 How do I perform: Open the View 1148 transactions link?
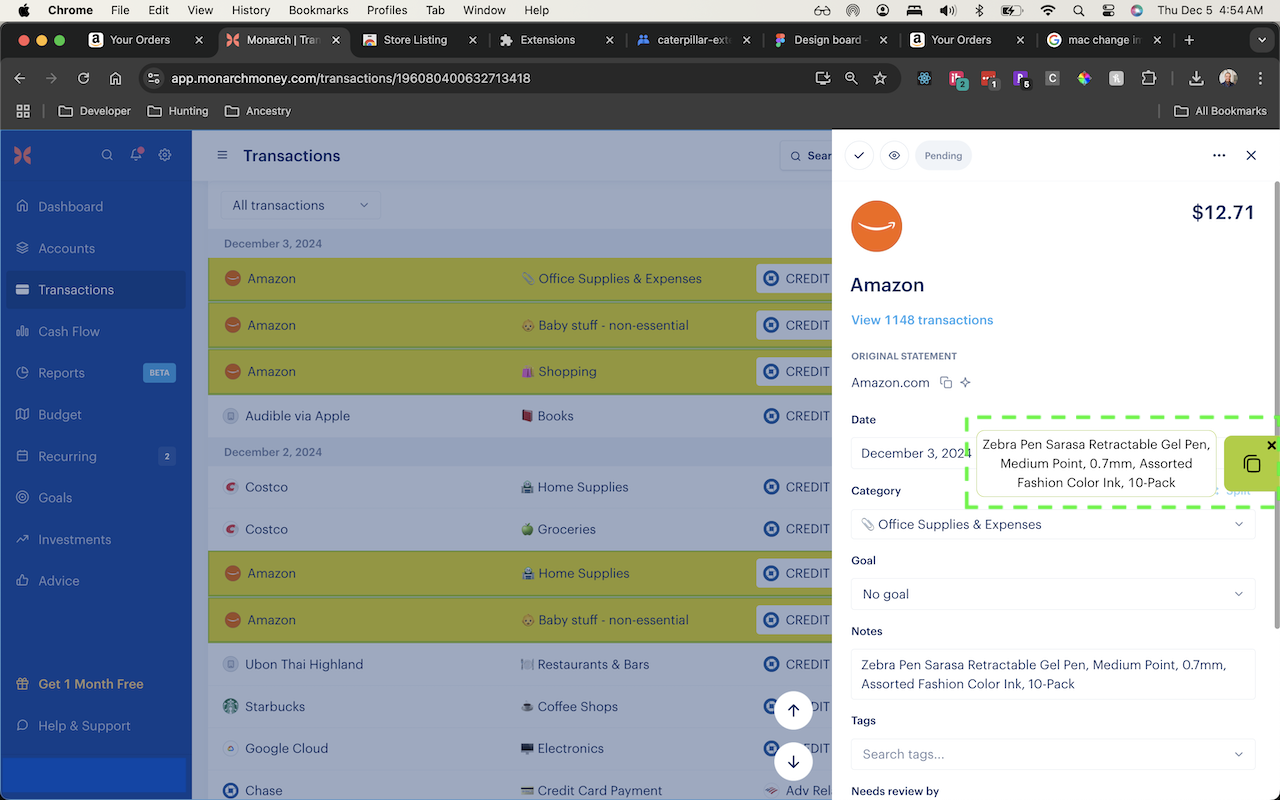click(x=922, y=319)
